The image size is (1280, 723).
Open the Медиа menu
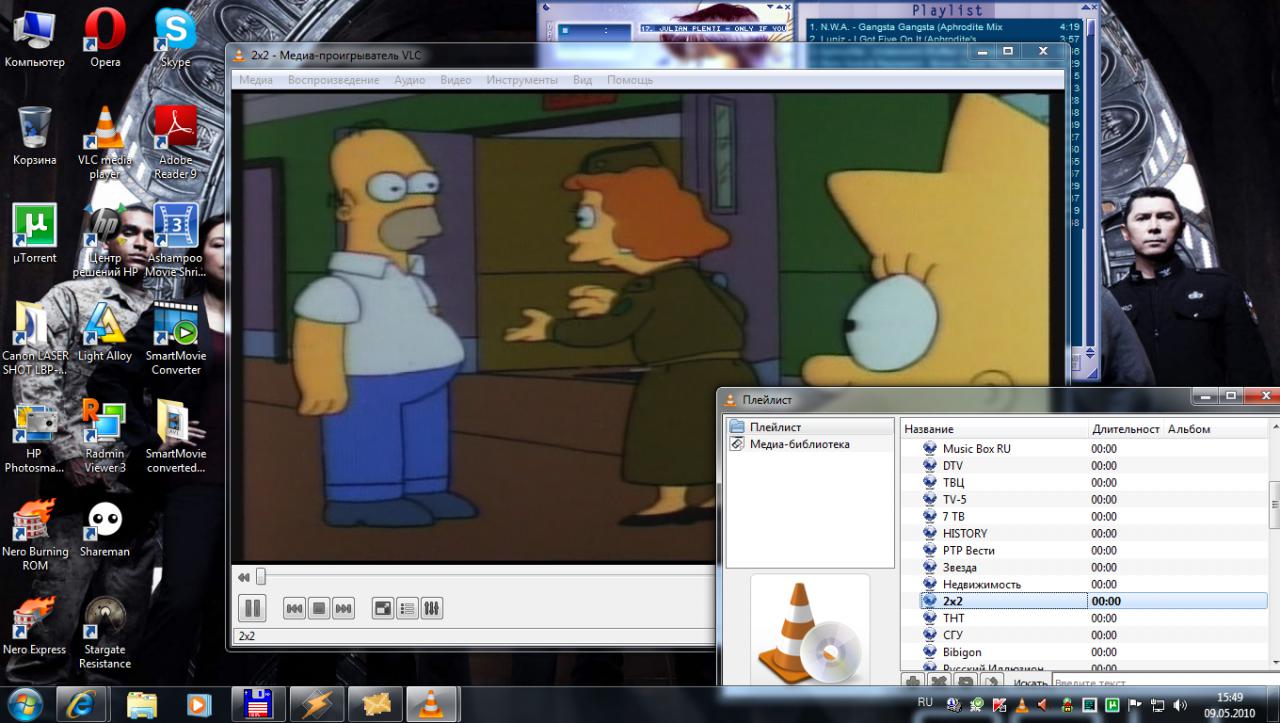(256, 80)
